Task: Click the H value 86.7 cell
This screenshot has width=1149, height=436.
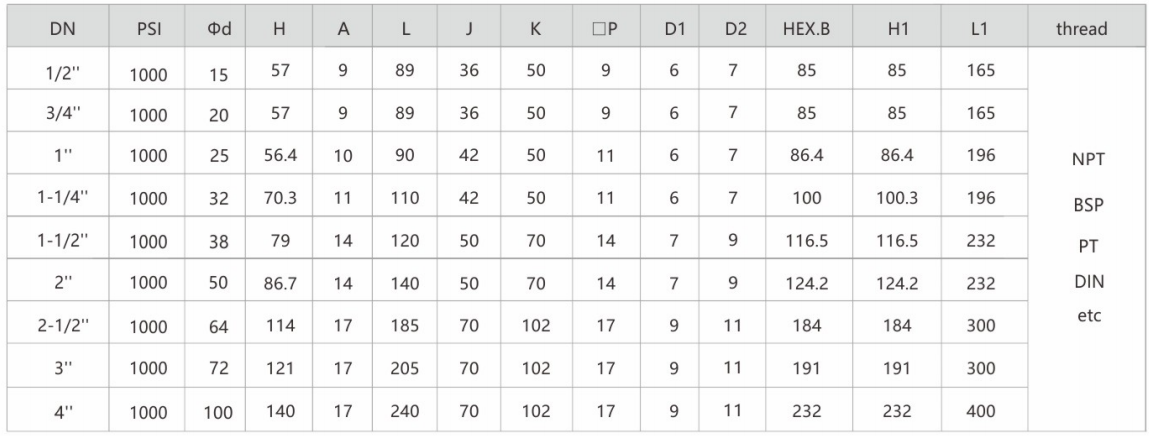Action: (x=279, y=284)
